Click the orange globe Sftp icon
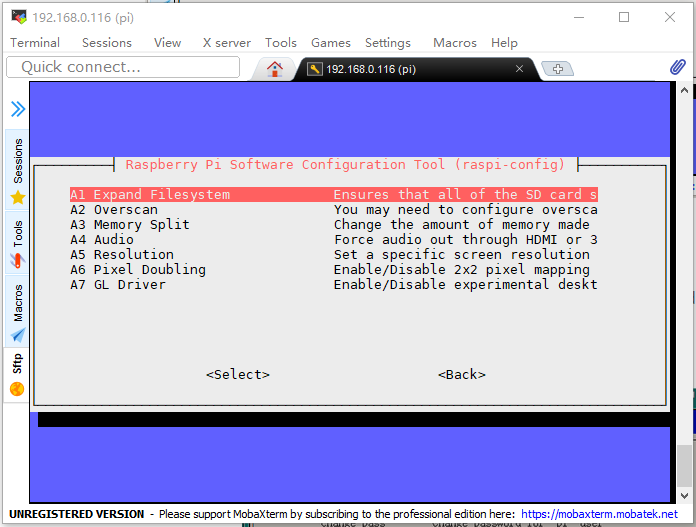The height and width of the screenshot is (527, 696). coord(17,389)
